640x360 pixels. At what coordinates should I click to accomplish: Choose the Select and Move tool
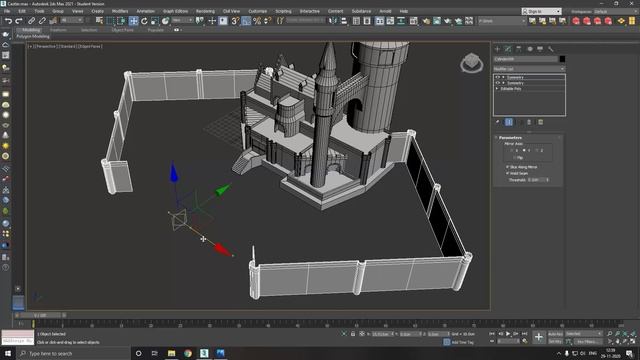(x=133, y=21)
